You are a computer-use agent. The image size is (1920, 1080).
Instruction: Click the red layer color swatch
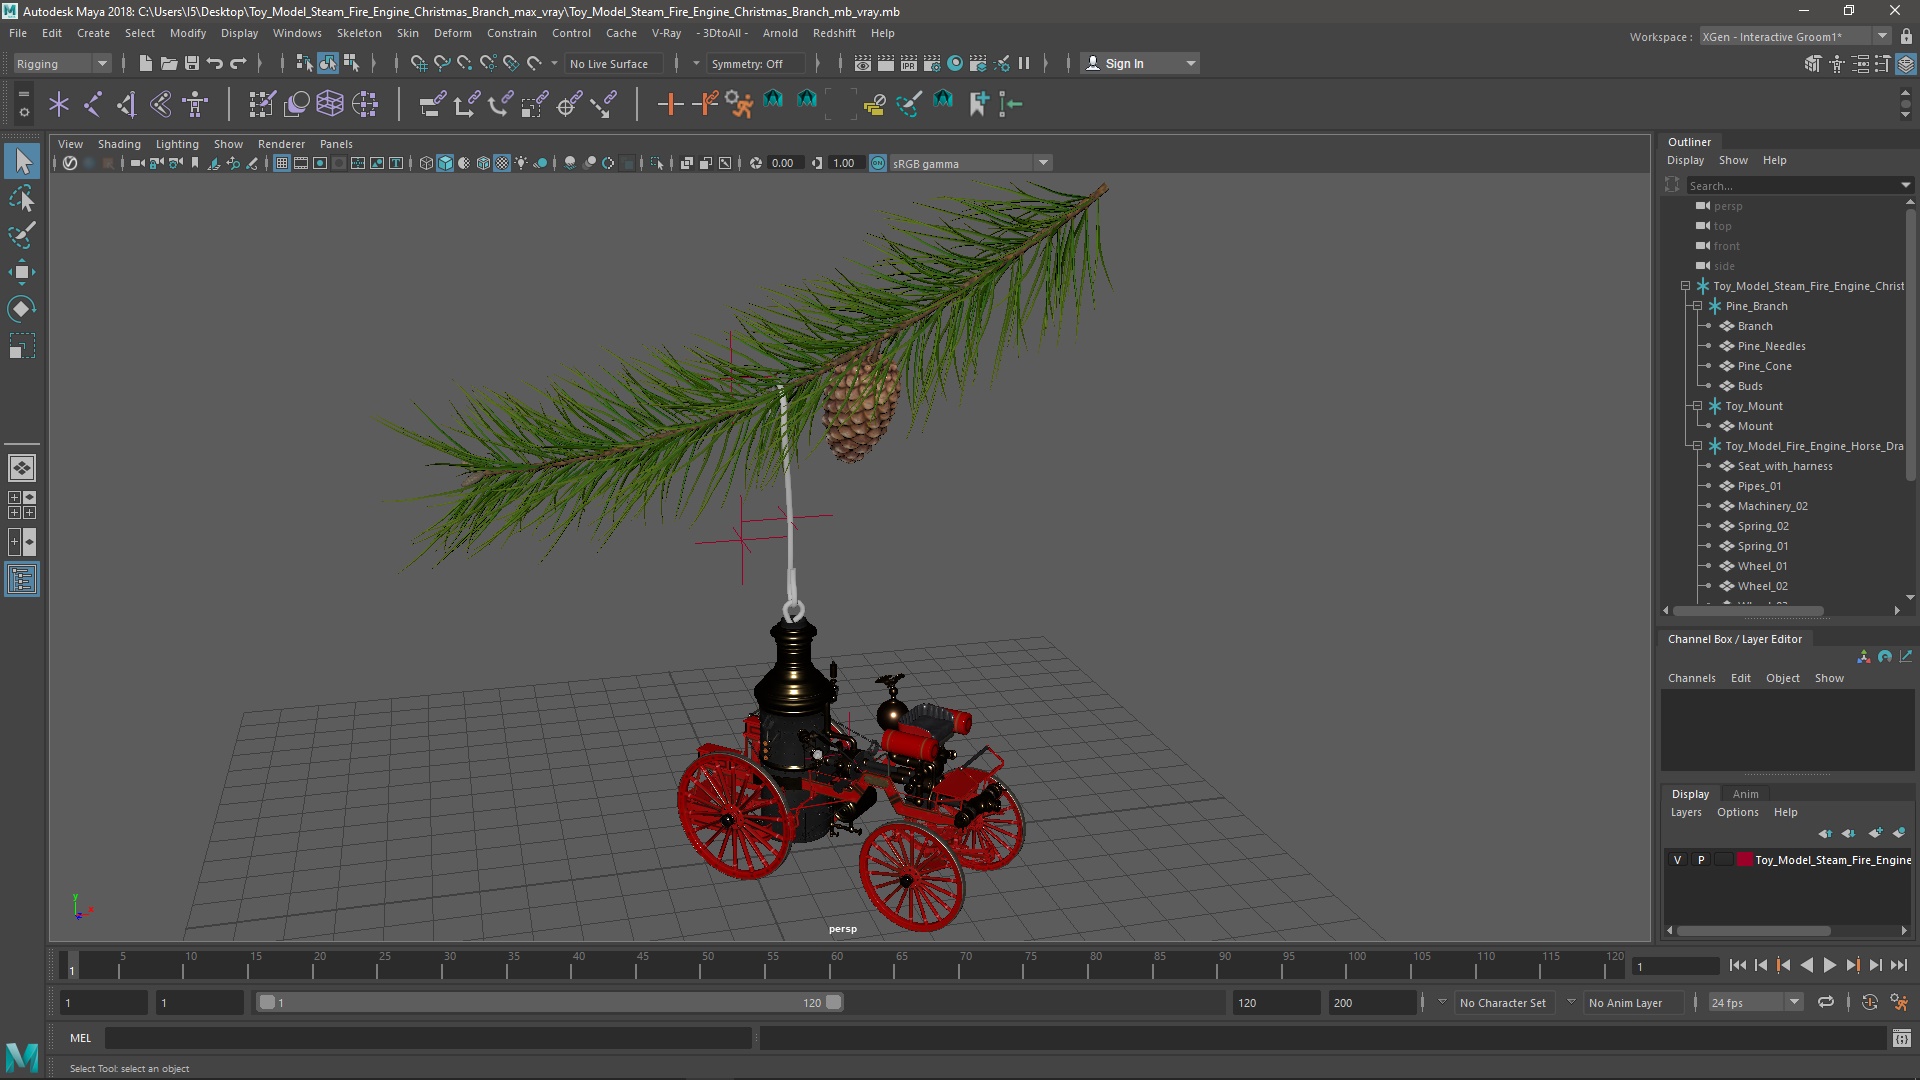pyautogui.click(x=1745, y=860)
